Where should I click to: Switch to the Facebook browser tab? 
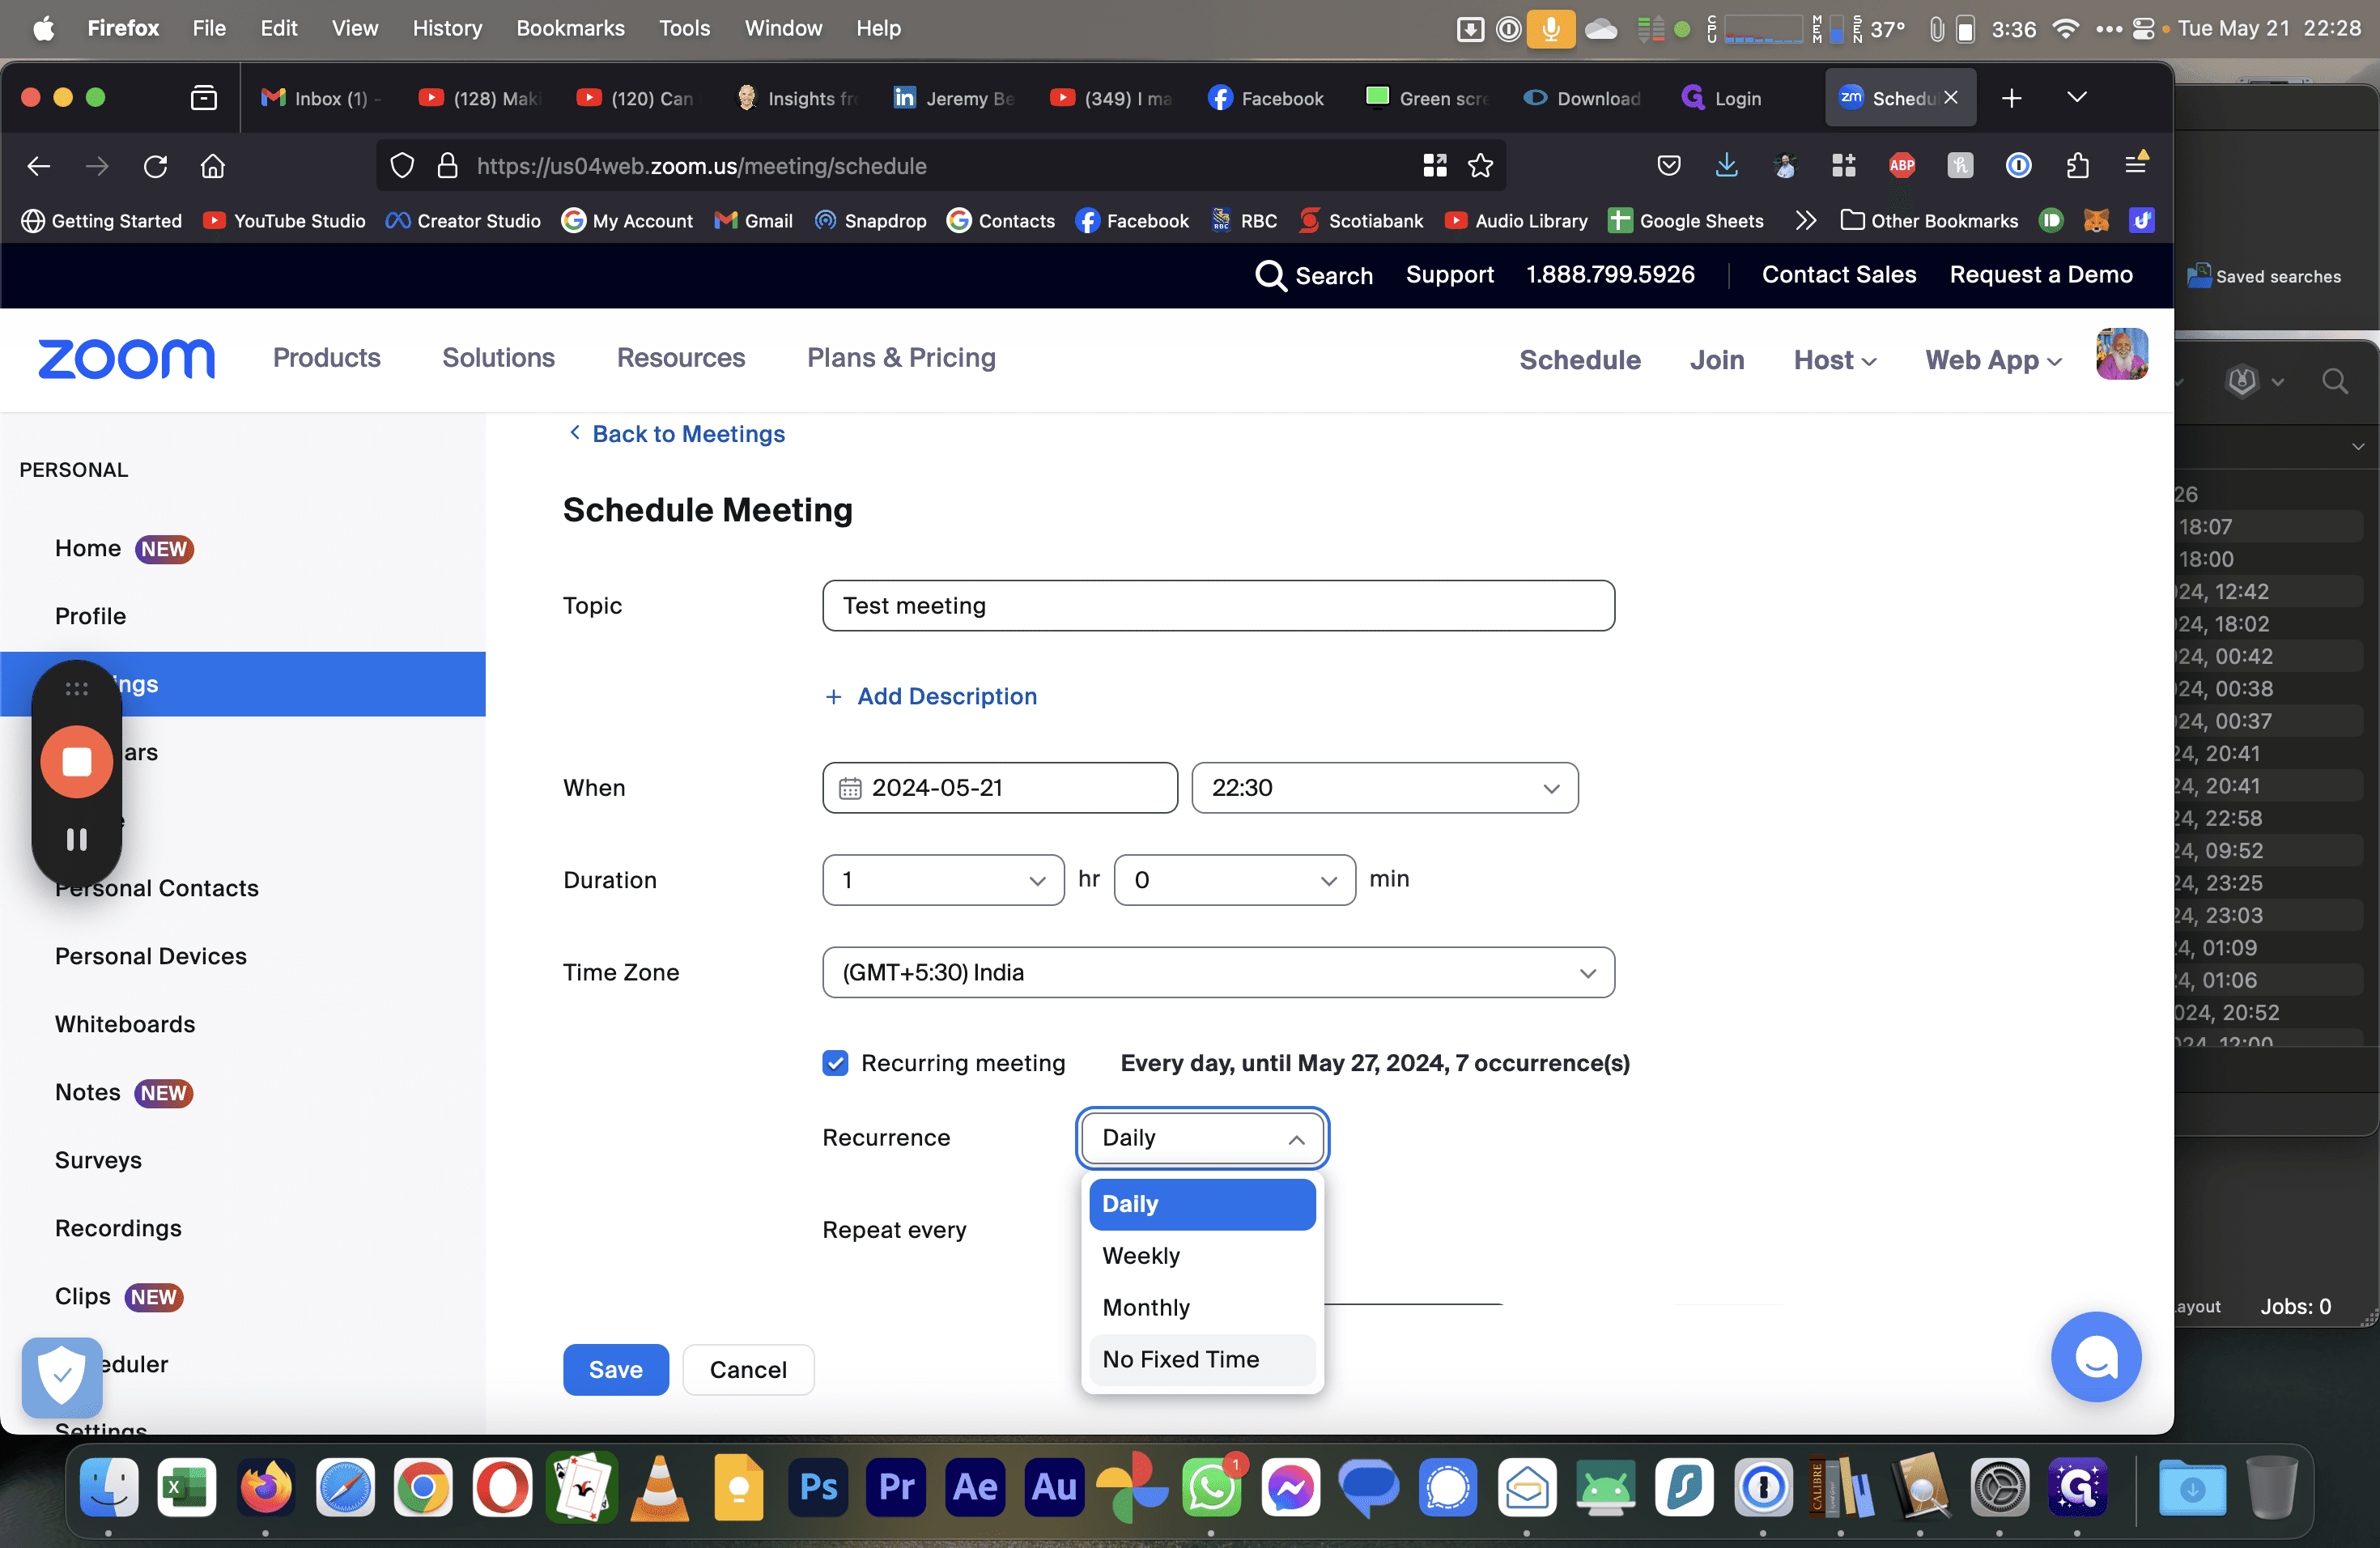pos(1265,98)
